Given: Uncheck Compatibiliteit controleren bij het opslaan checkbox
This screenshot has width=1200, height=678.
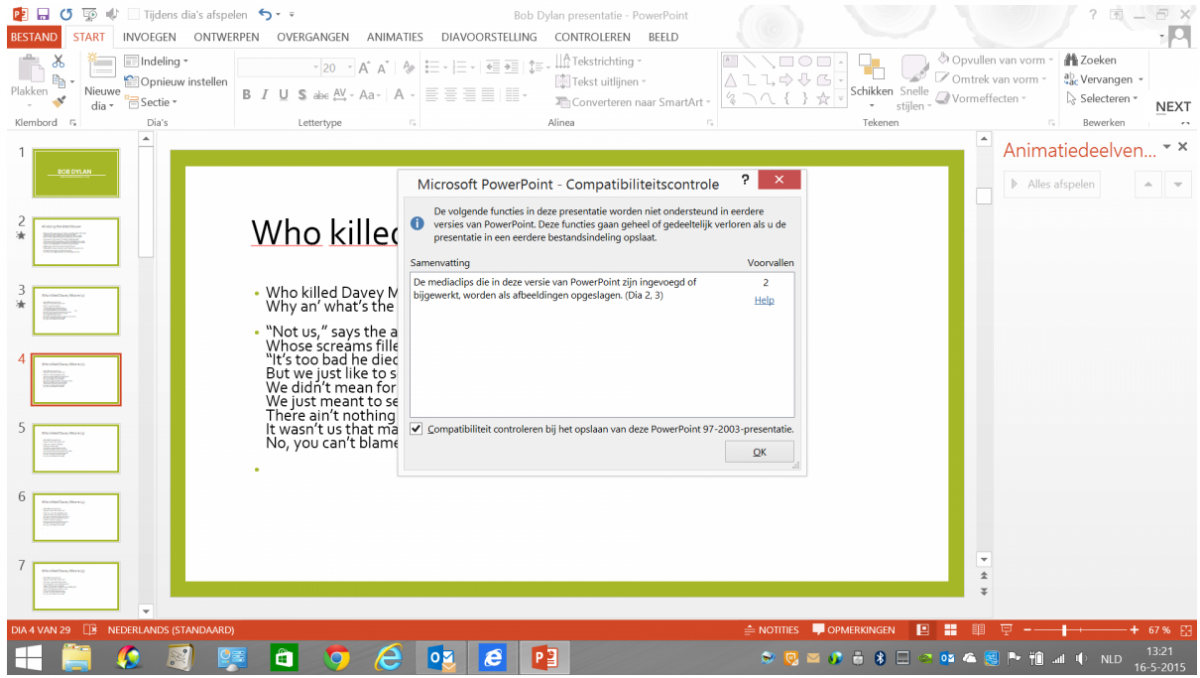Looking at the screenshot, I should (x=417, y=429).
